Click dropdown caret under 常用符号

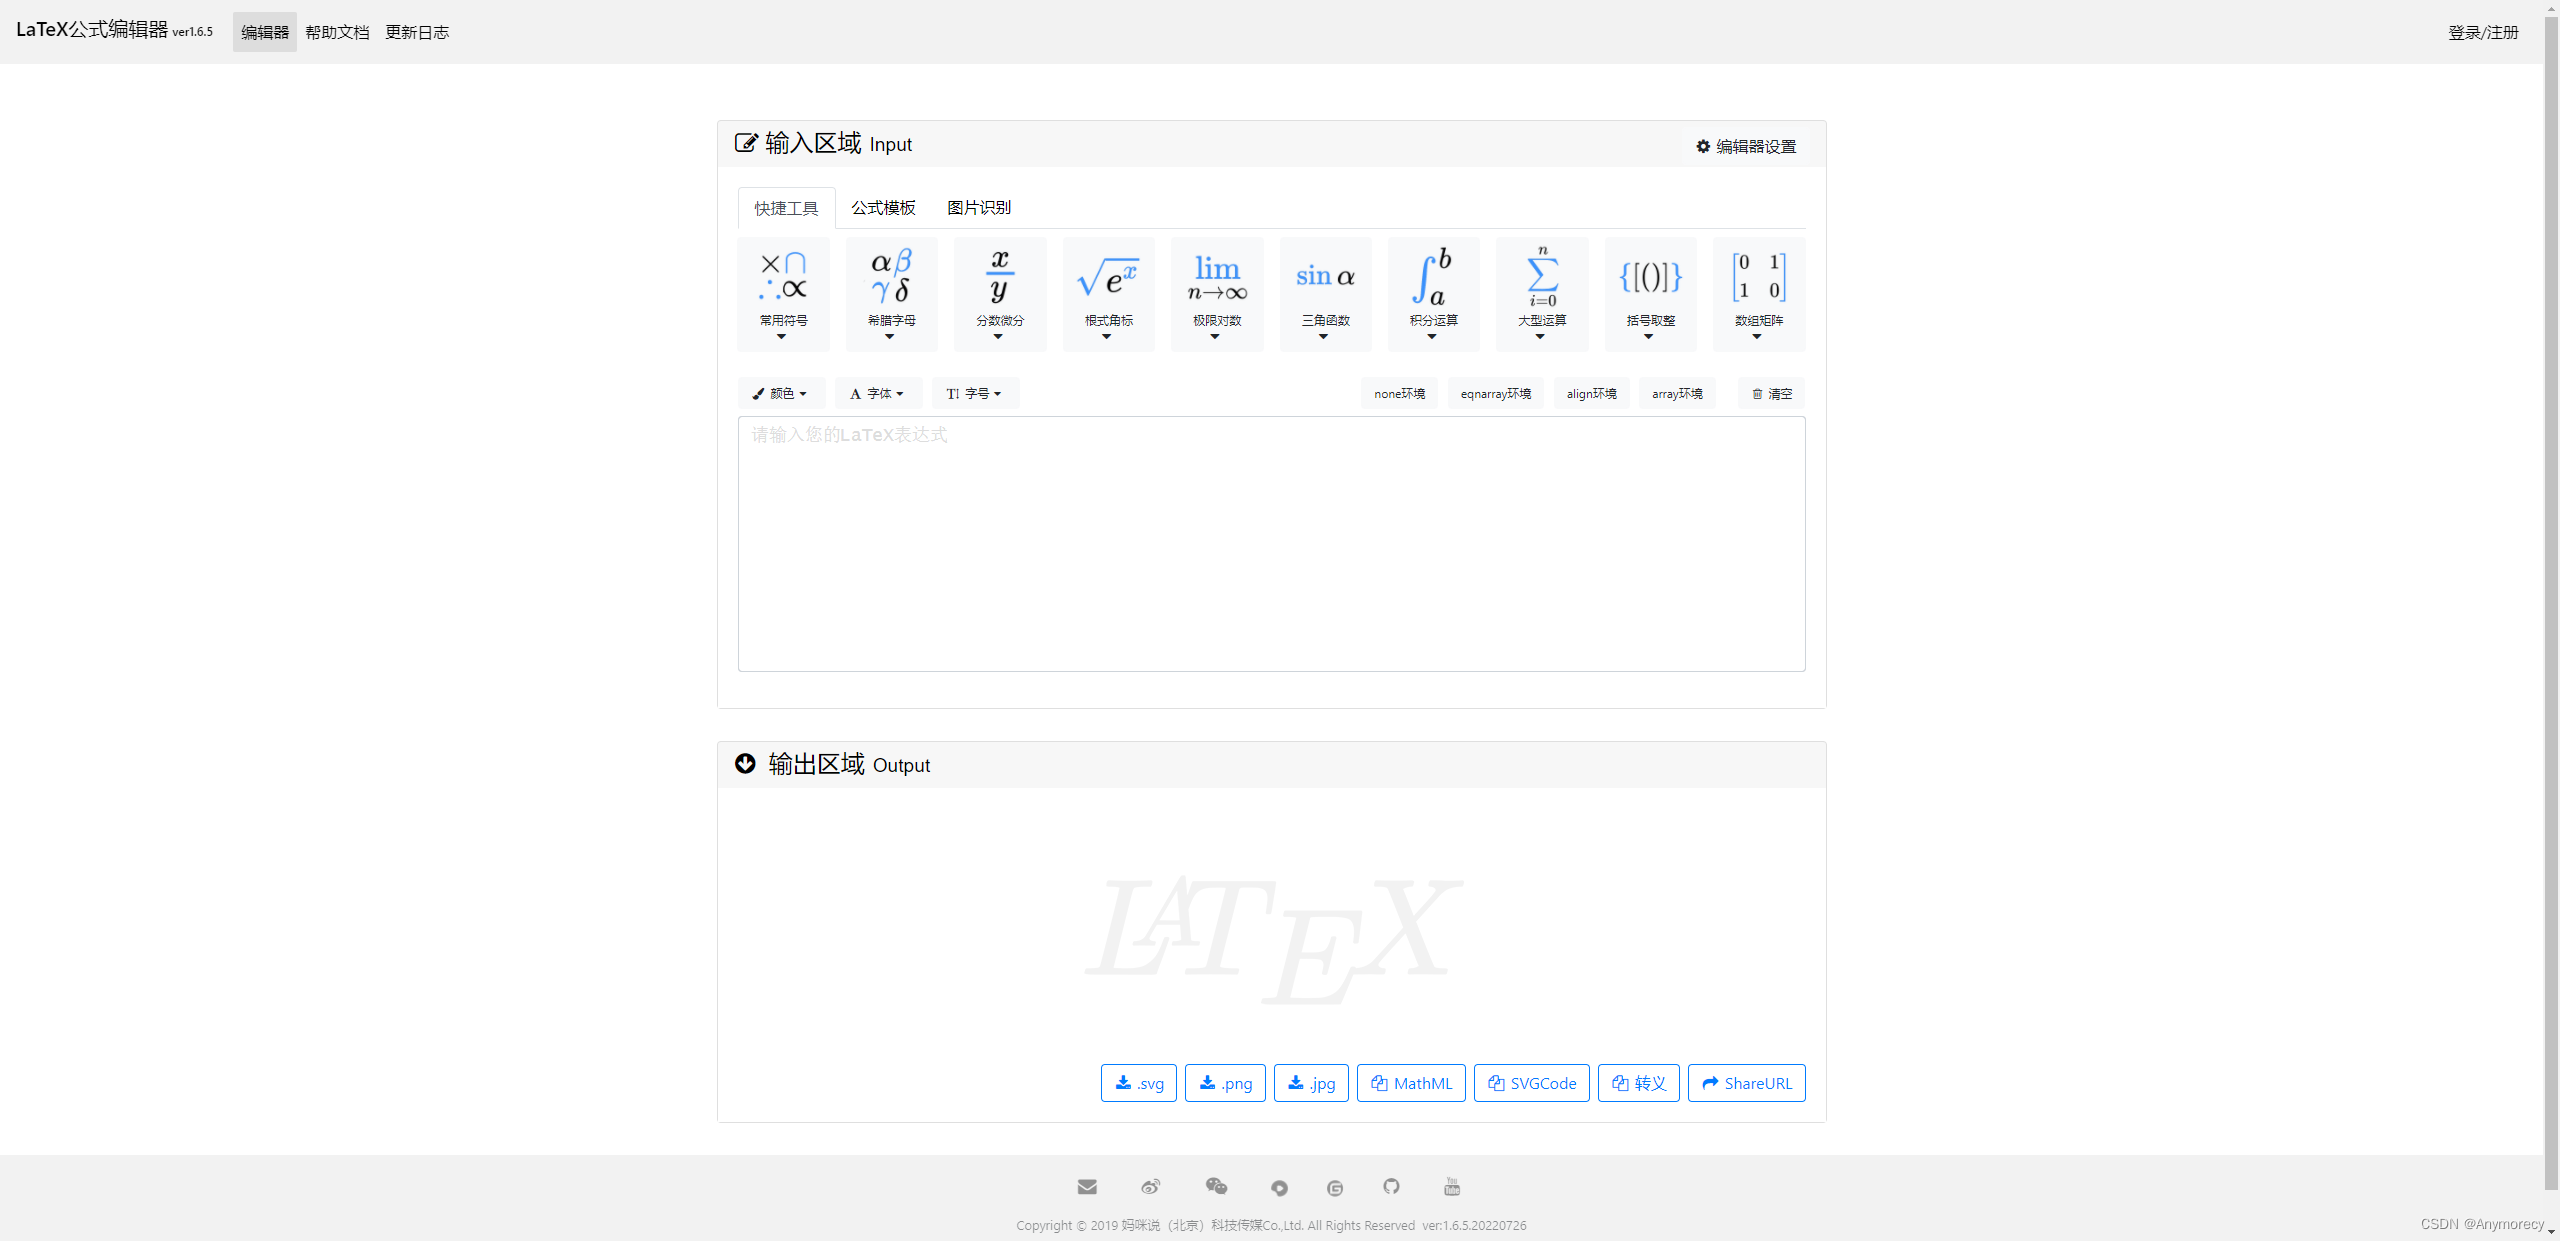click(781, 337)
